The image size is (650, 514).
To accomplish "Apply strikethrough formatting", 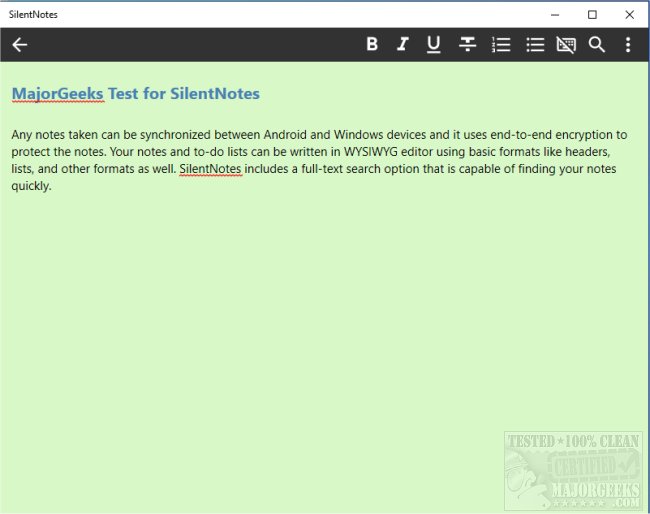I will coord(467,44).
